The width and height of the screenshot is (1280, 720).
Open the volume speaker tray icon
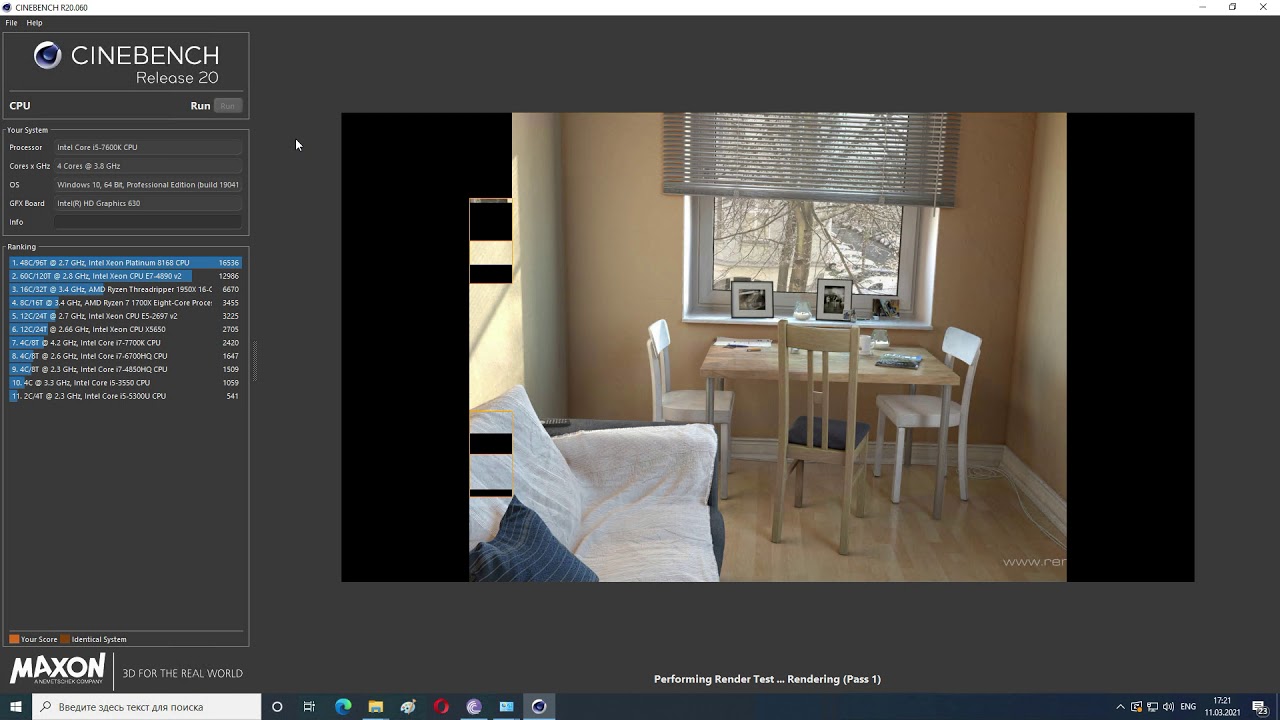[1168, 707]
